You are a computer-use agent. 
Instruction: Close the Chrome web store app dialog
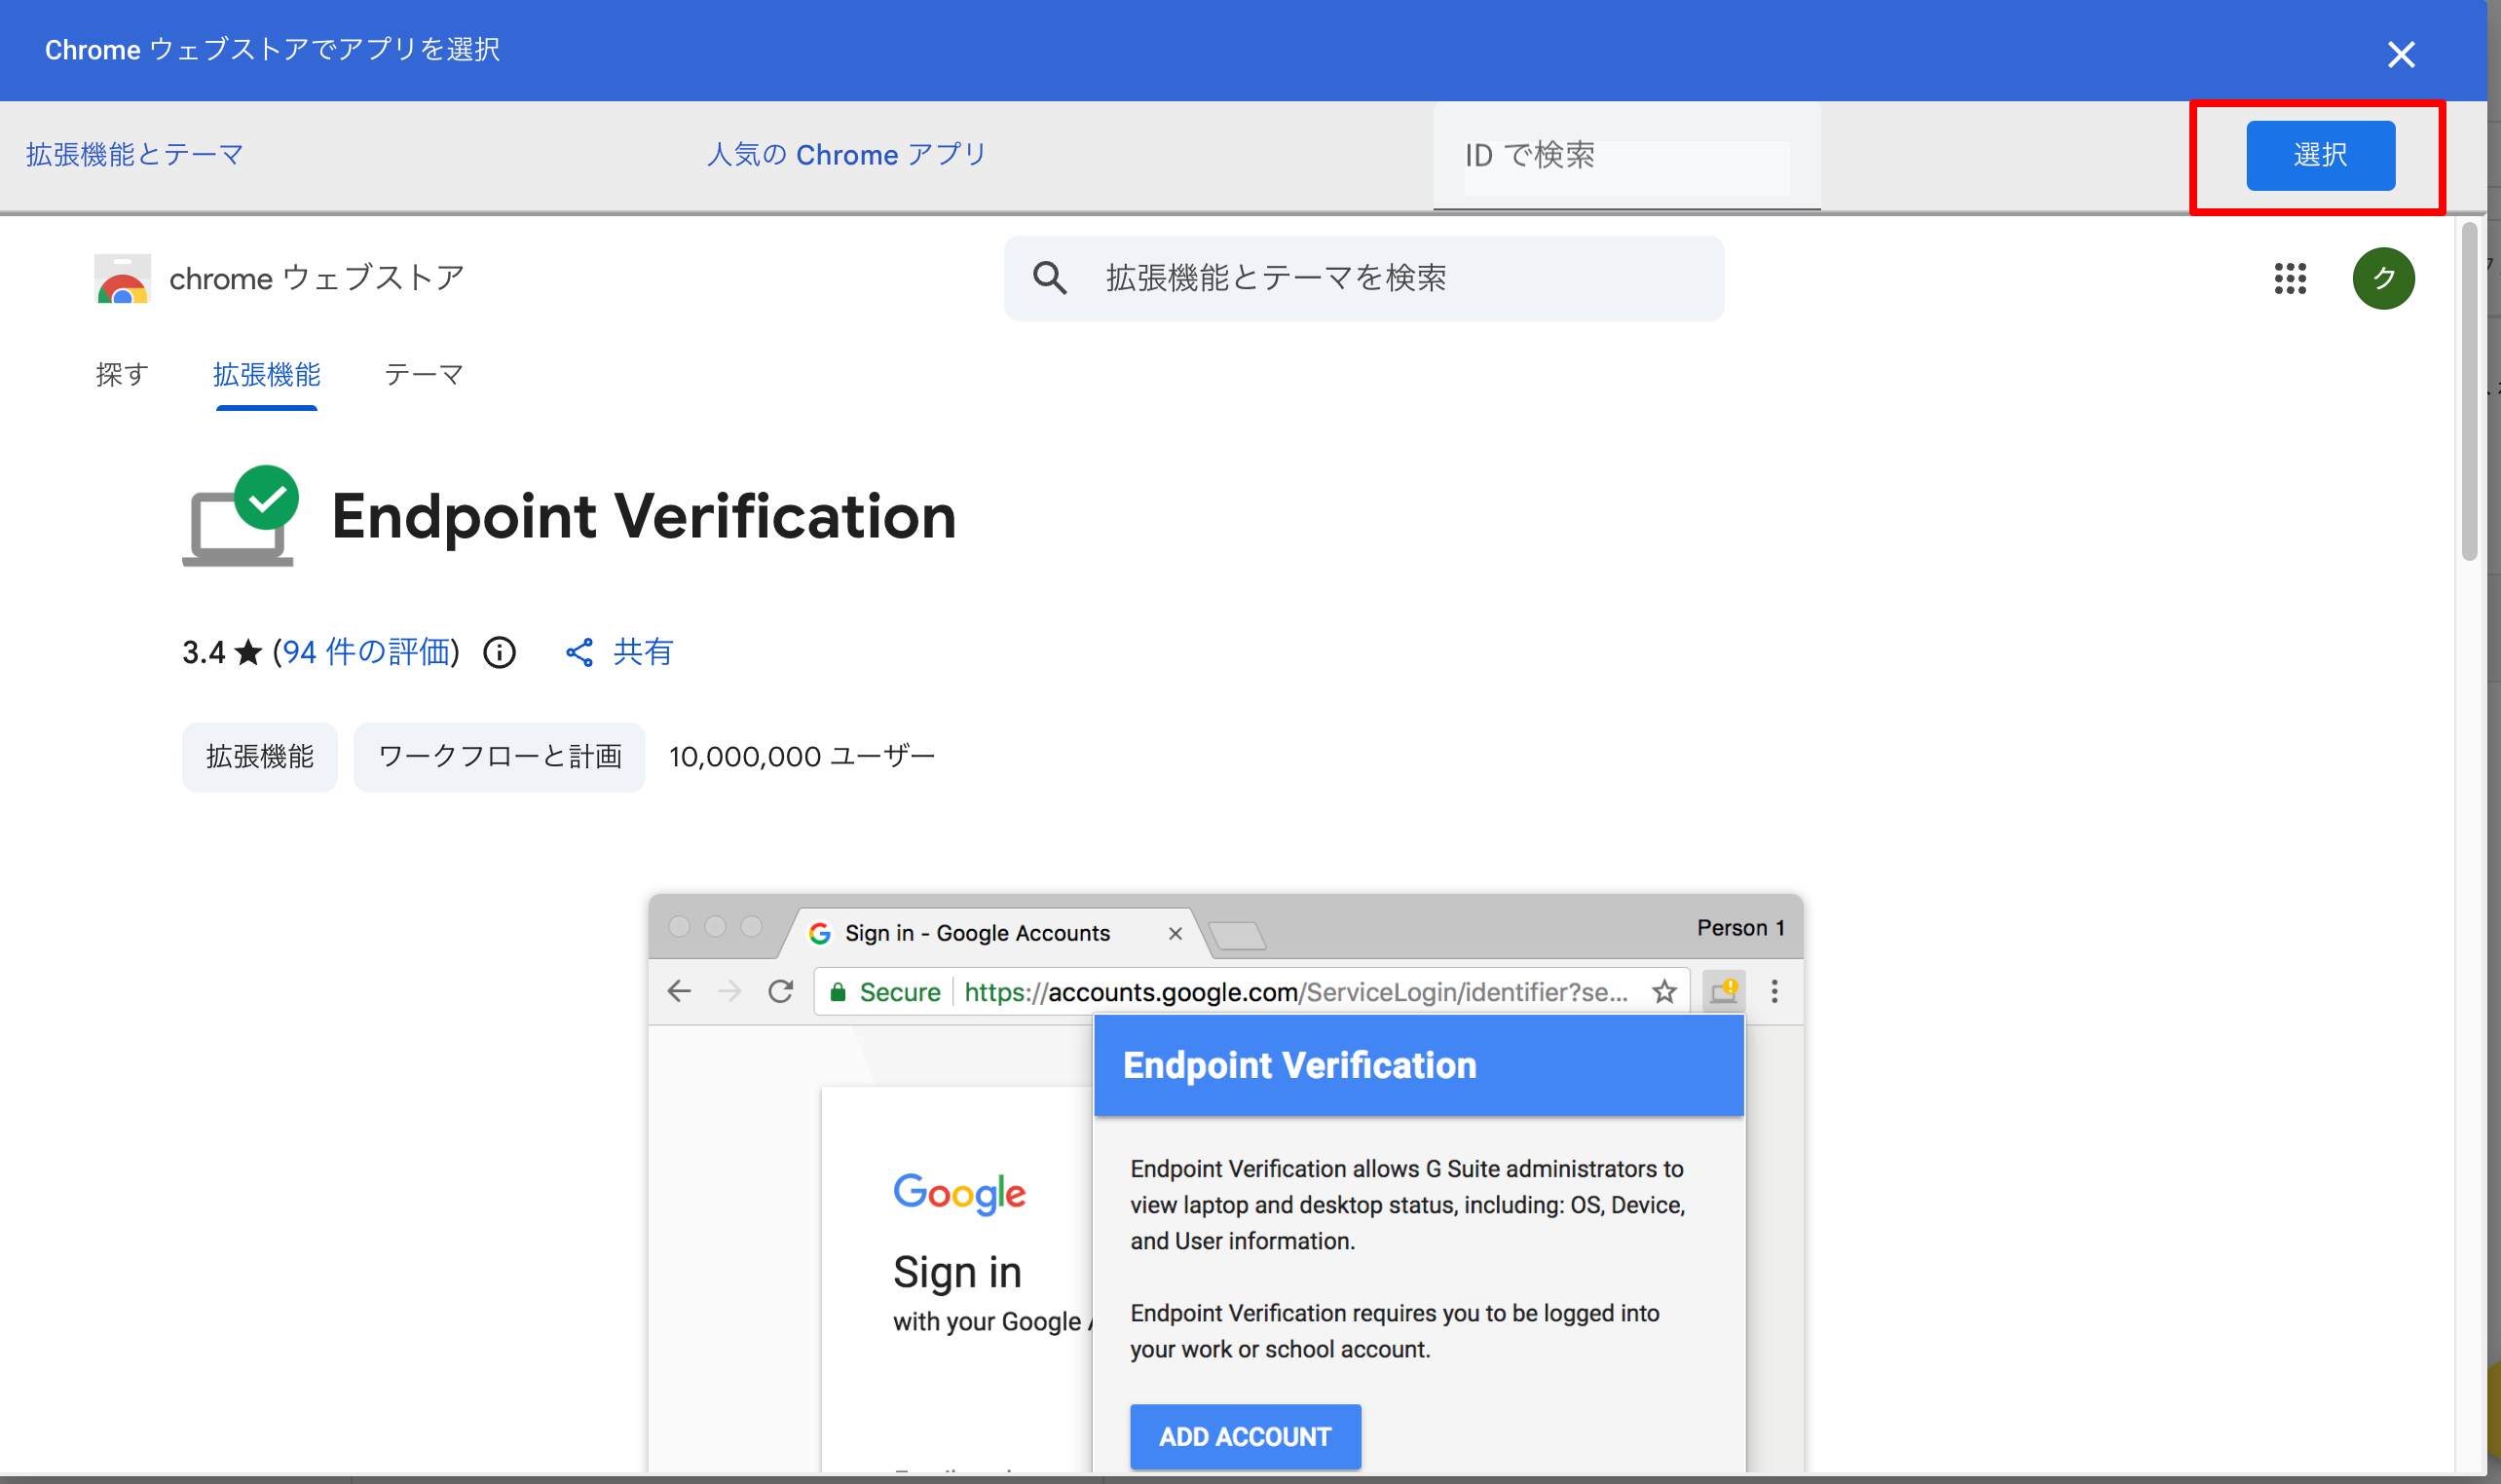point(2400,54)
